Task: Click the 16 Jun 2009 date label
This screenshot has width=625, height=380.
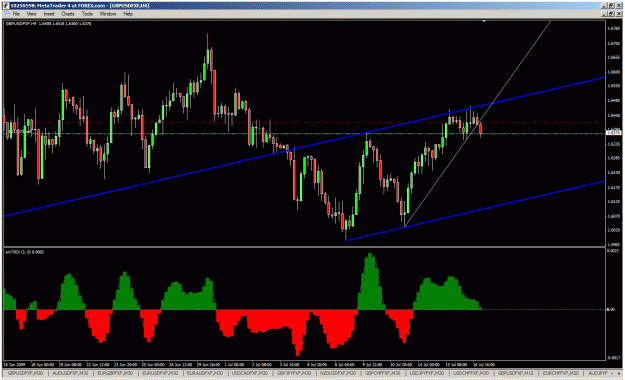Action: [x=14, y=365]
